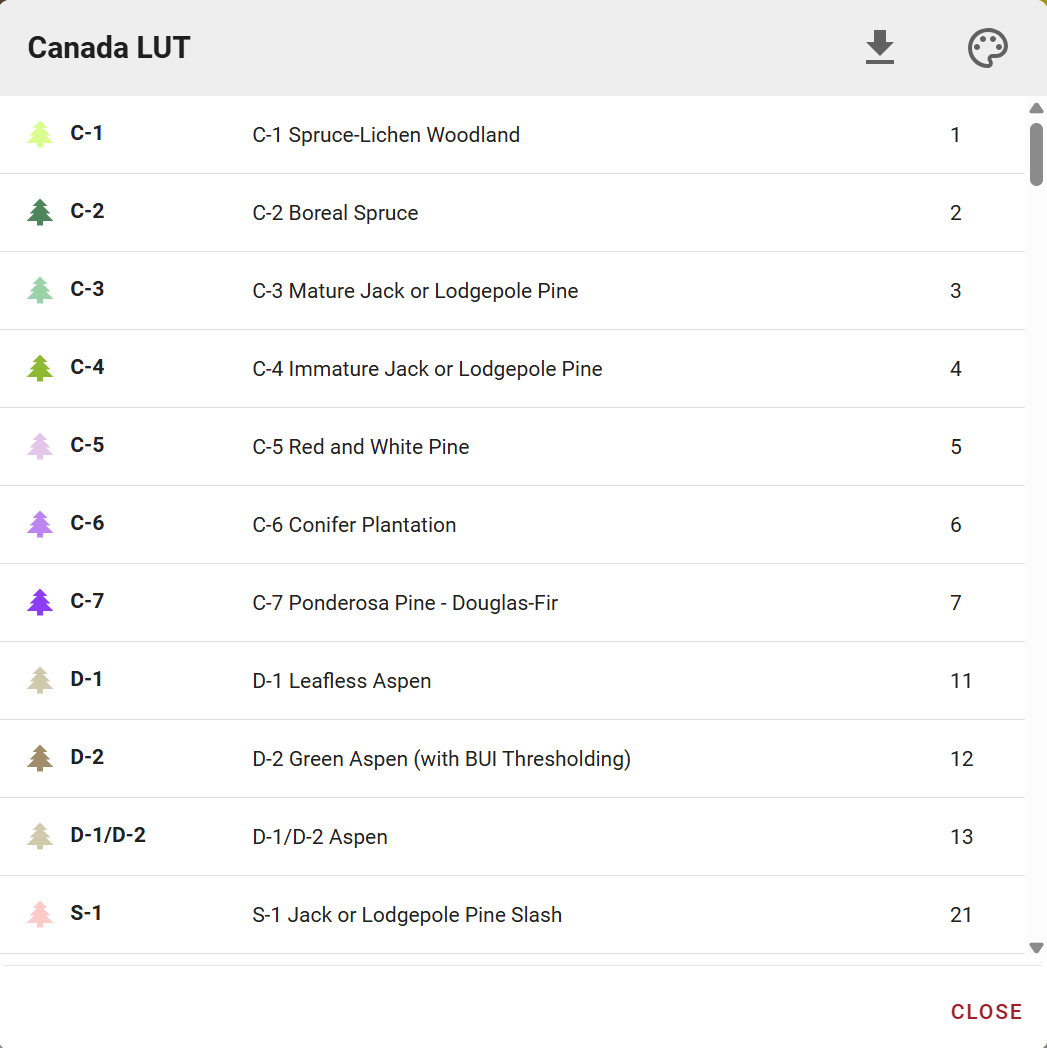Pick the C-7 purple tree icon
Screen dimensions: 1047x1048
(40, 602)
